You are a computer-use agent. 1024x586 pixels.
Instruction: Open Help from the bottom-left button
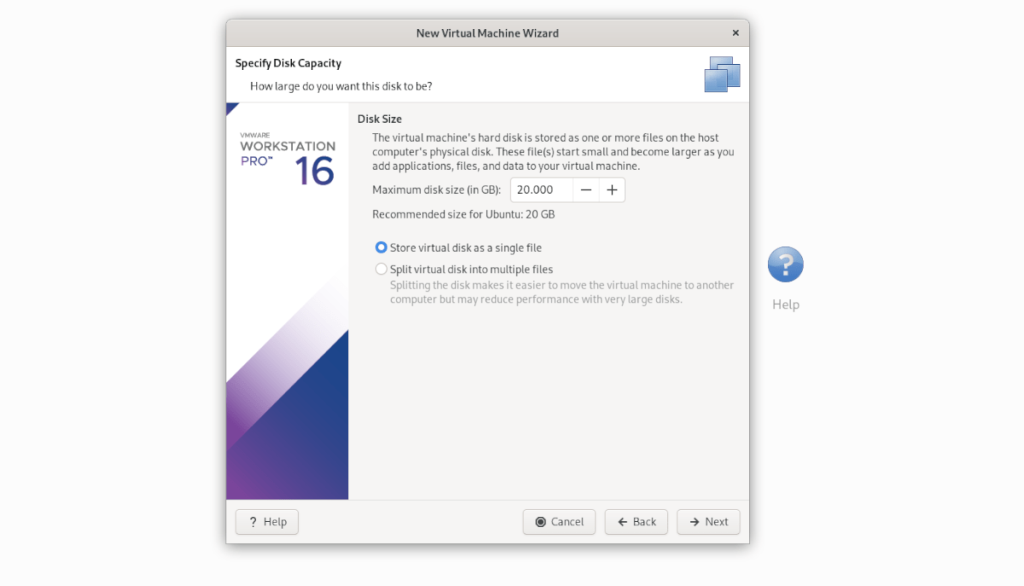coord(266,521)
